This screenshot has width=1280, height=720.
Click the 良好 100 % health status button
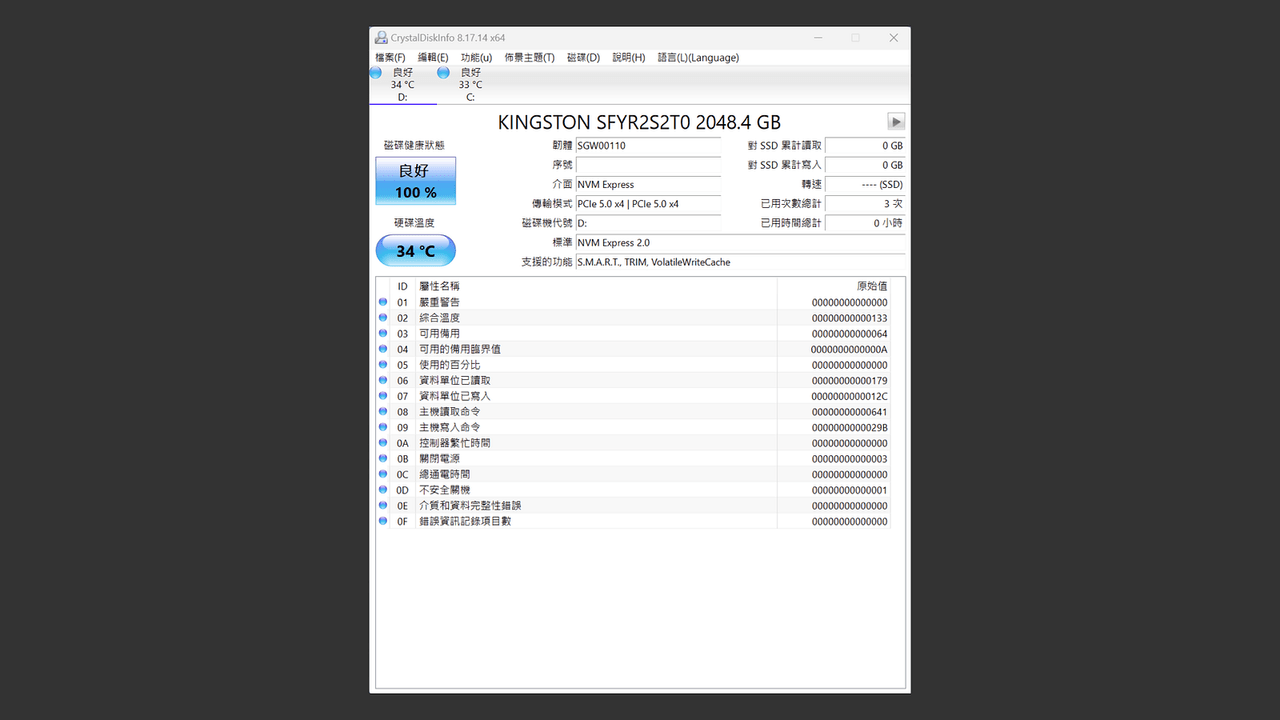415,181
